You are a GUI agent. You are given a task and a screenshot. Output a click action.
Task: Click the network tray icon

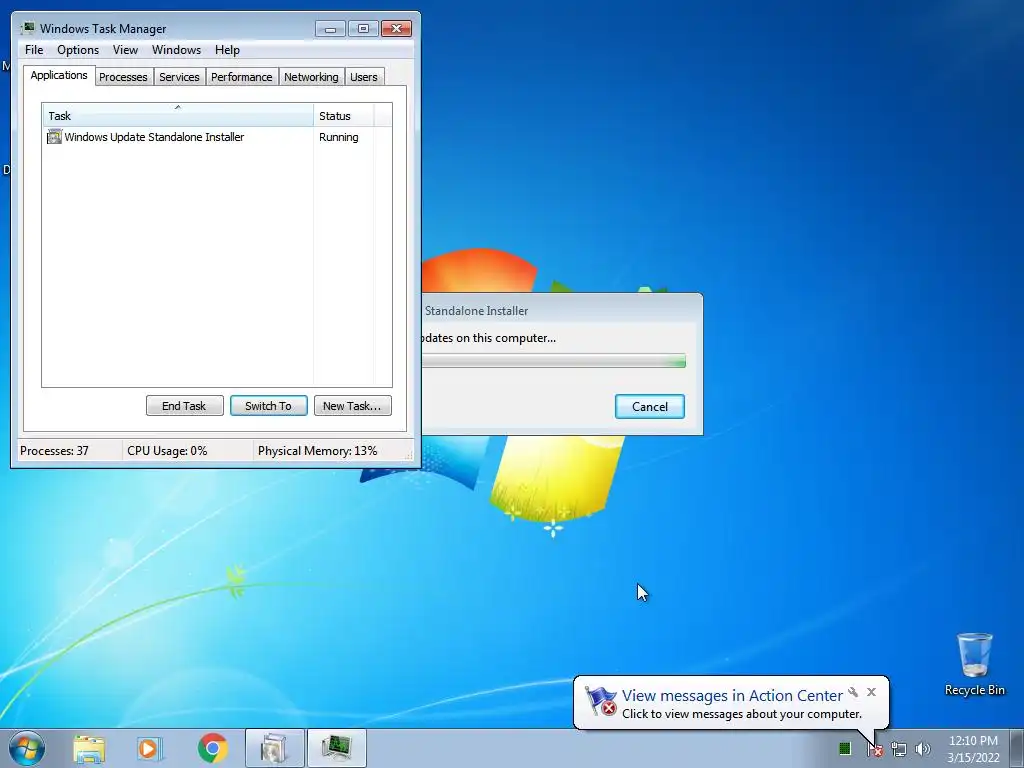pyautogui.click(x=899, y=749)
